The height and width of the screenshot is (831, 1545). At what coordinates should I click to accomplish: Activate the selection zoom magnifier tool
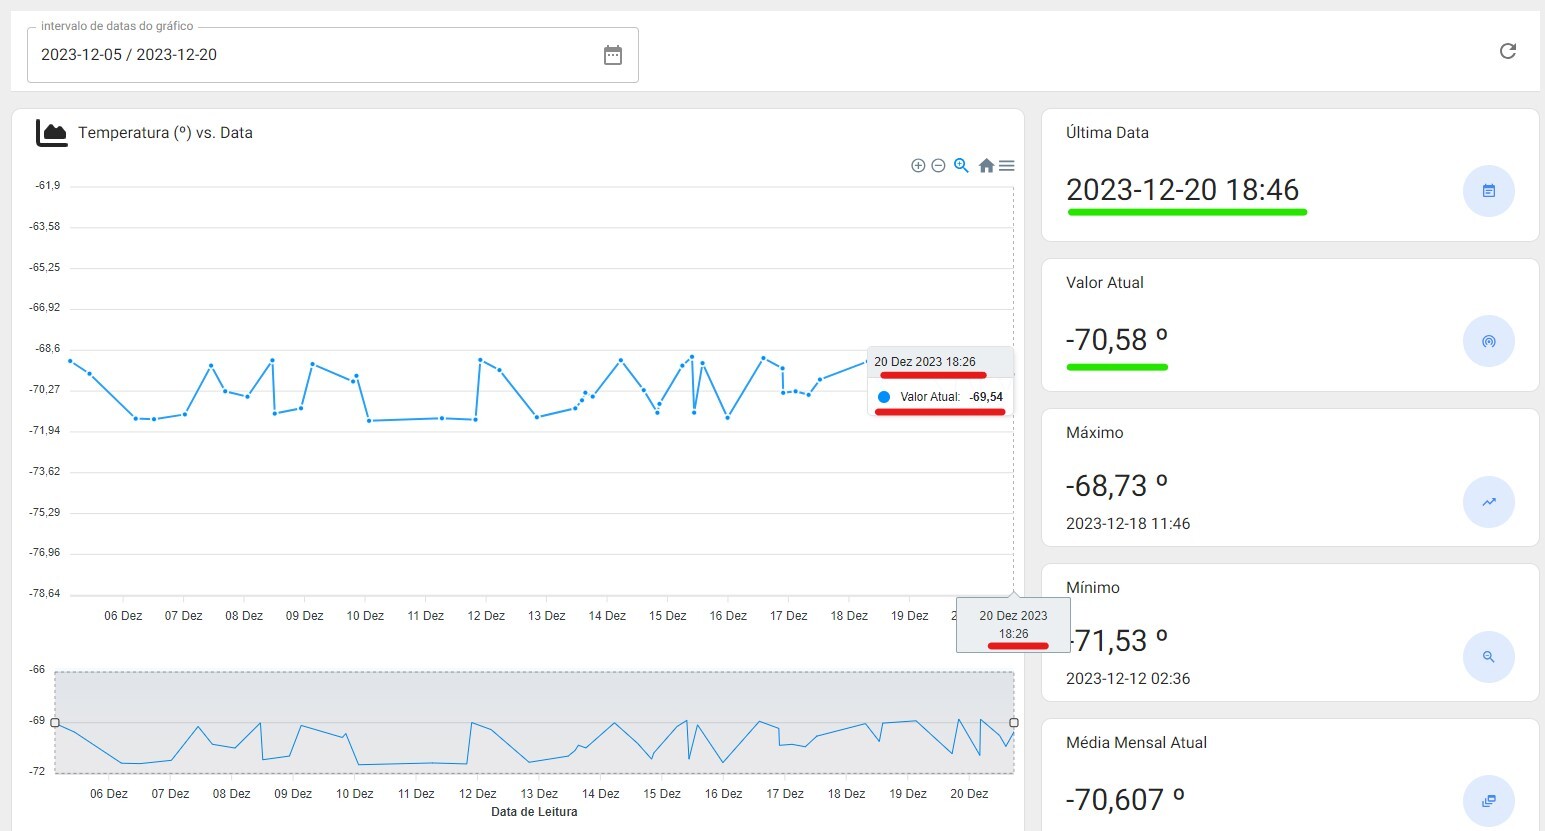[x=961, y=166]
